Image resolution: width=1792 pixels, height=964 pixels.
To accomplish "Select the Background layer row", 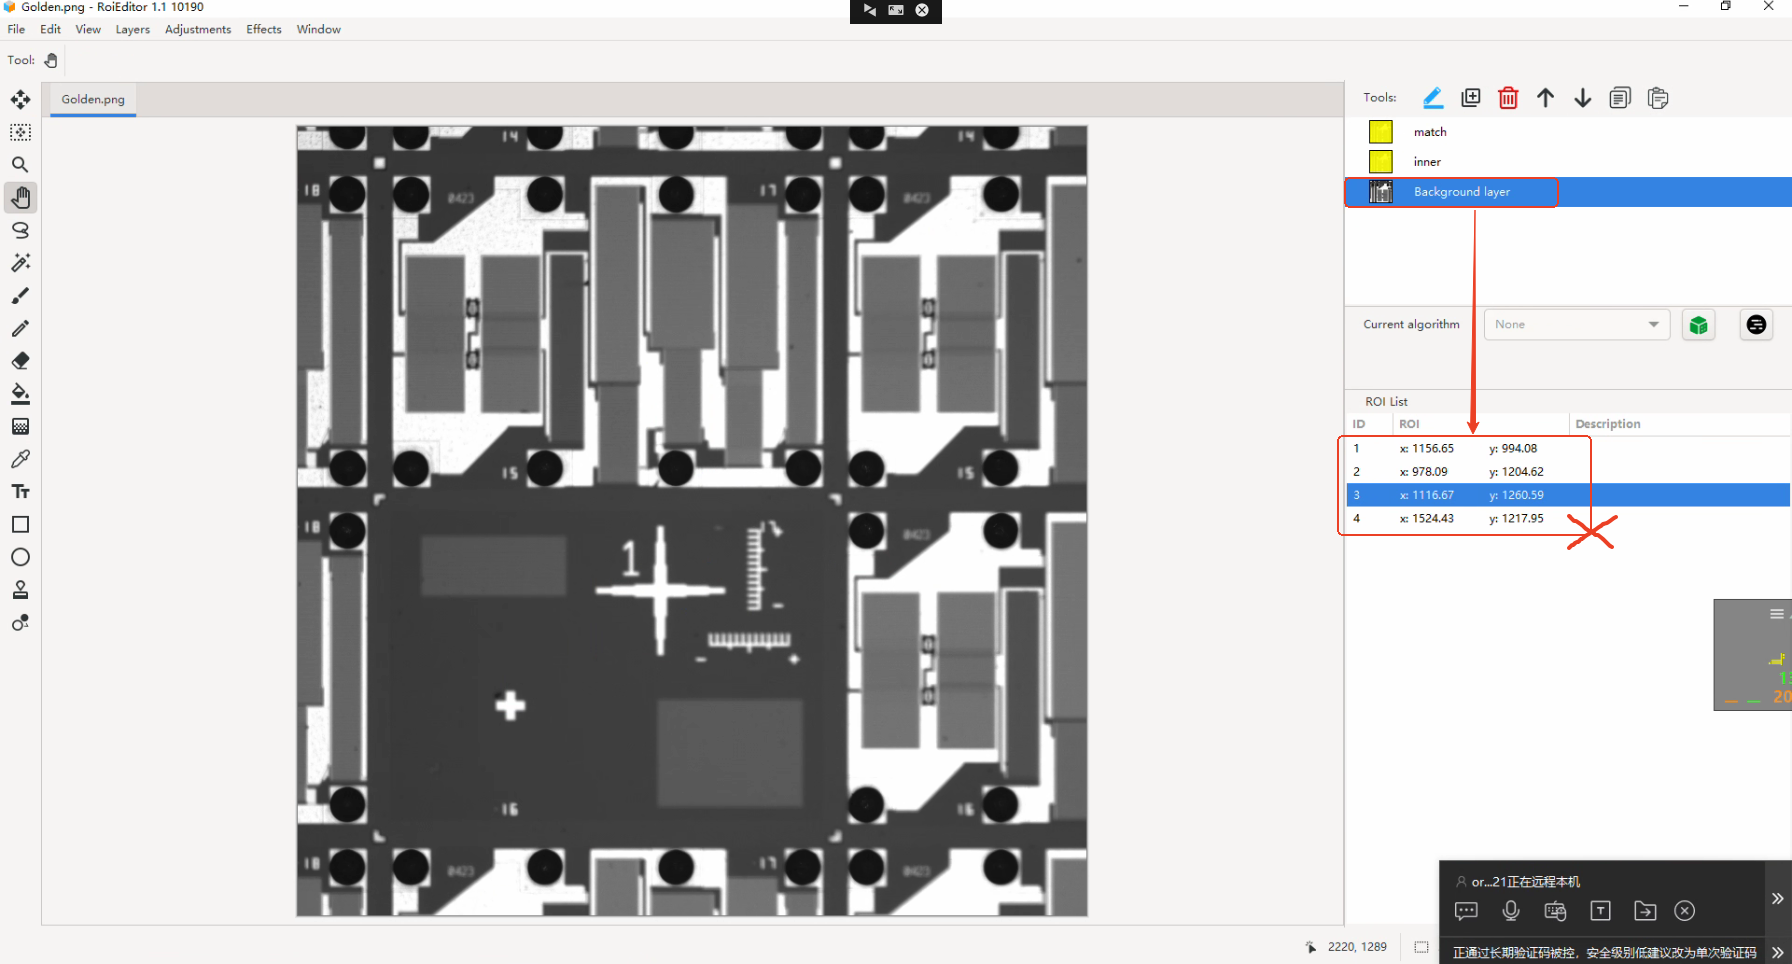I will click(x=1567, y=192).
